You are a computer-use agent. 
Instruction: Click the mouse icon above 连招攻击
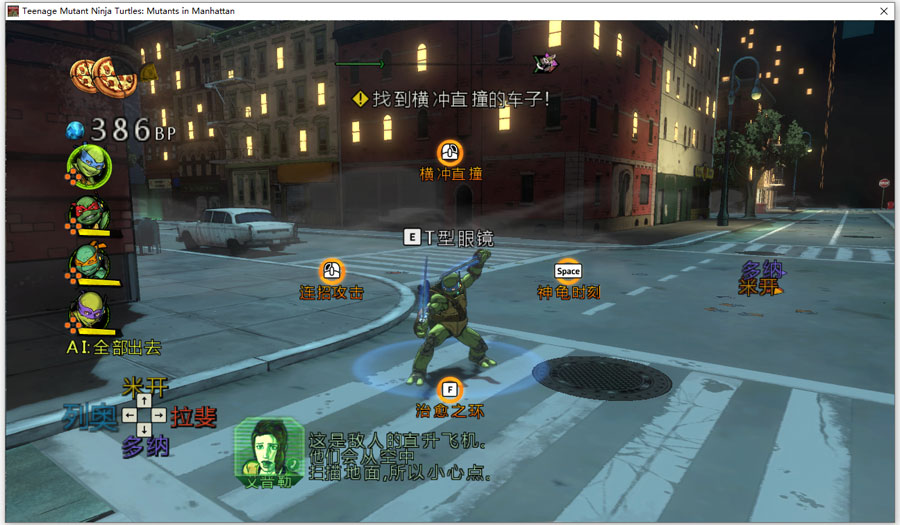332,271
